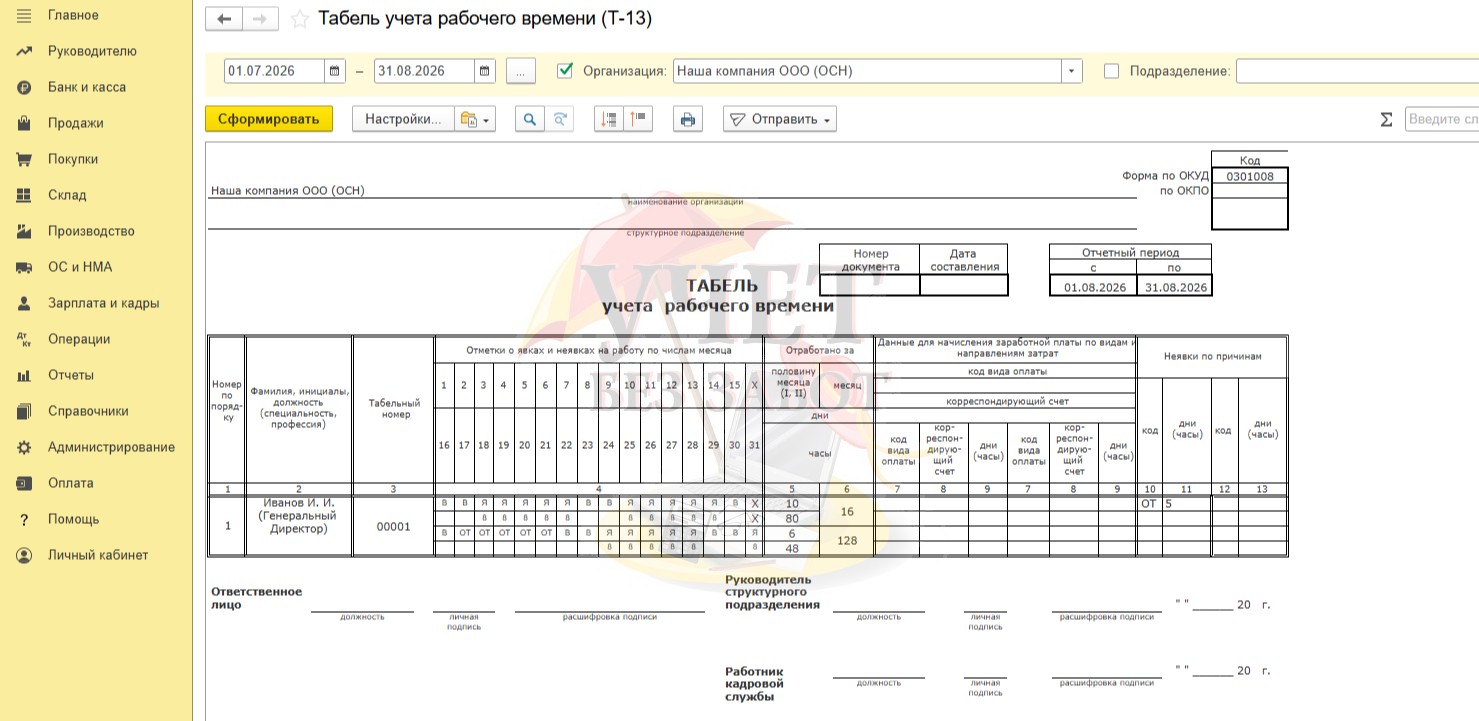Viewport: 1479px width, 721px height.
Task: Click the end date field 31.08.2026
Action: point(425,71)
